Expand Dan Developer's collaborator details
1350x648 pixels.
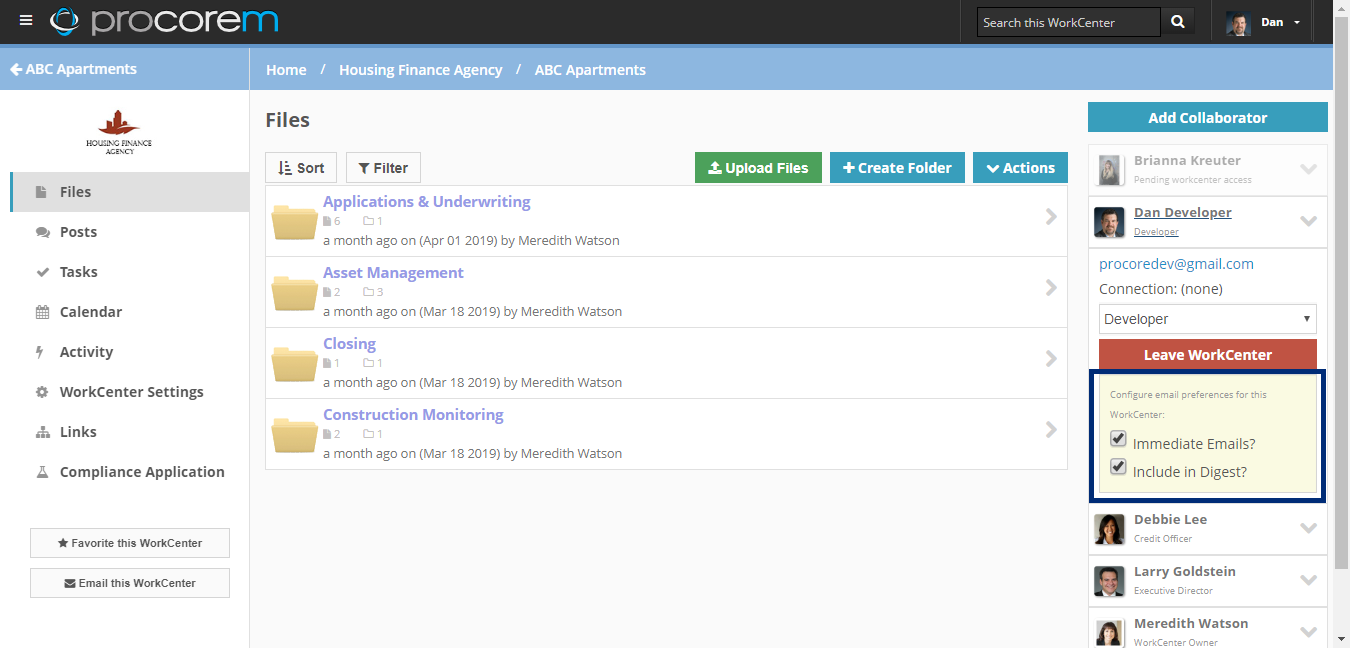pyautogui.click(x=1309, y=221)
